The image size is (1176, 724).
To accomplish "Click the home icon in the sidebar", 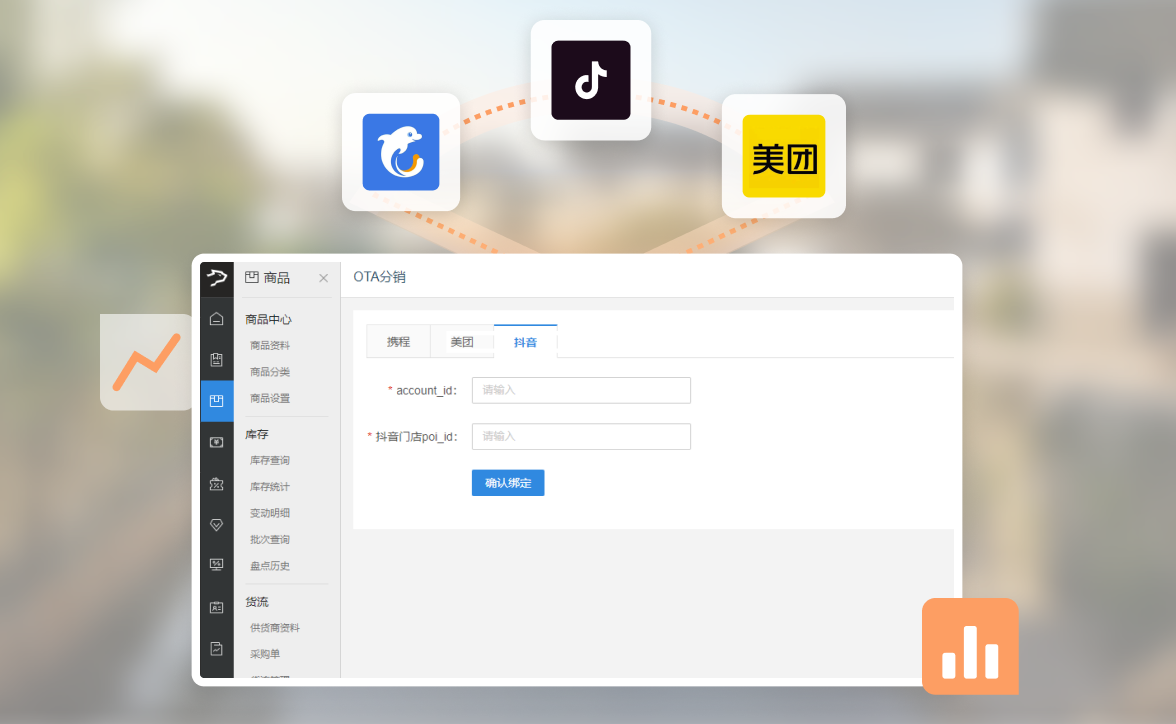I will pyautogui.click(x=216, y=319).
